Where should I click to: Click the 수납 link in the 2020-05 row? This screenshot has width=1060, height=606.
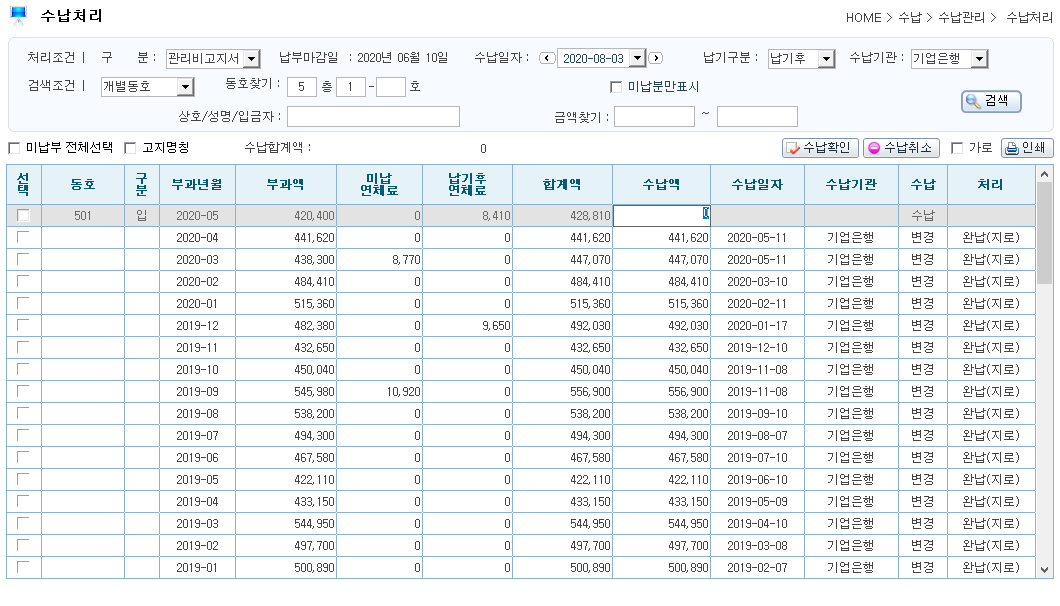coord(923,216)
